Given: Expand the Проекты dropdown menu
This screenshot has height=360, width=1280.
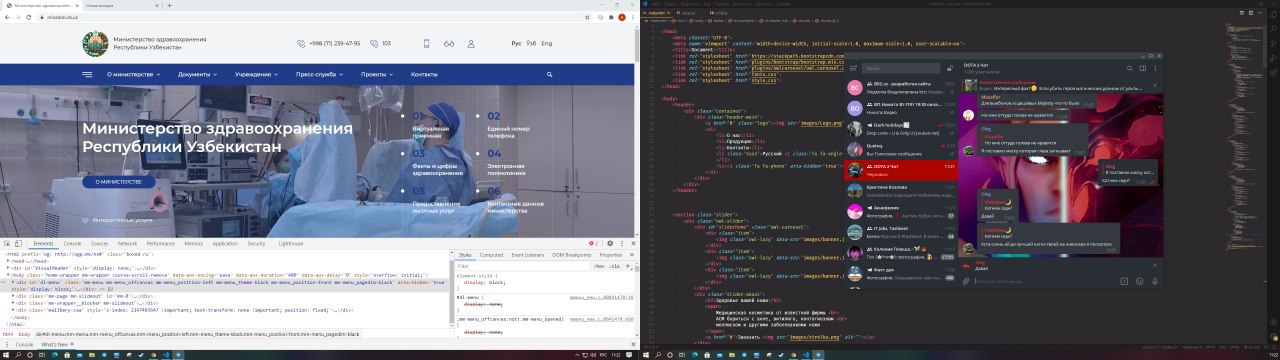Looking at the screenshot, I should pos(376,75).
